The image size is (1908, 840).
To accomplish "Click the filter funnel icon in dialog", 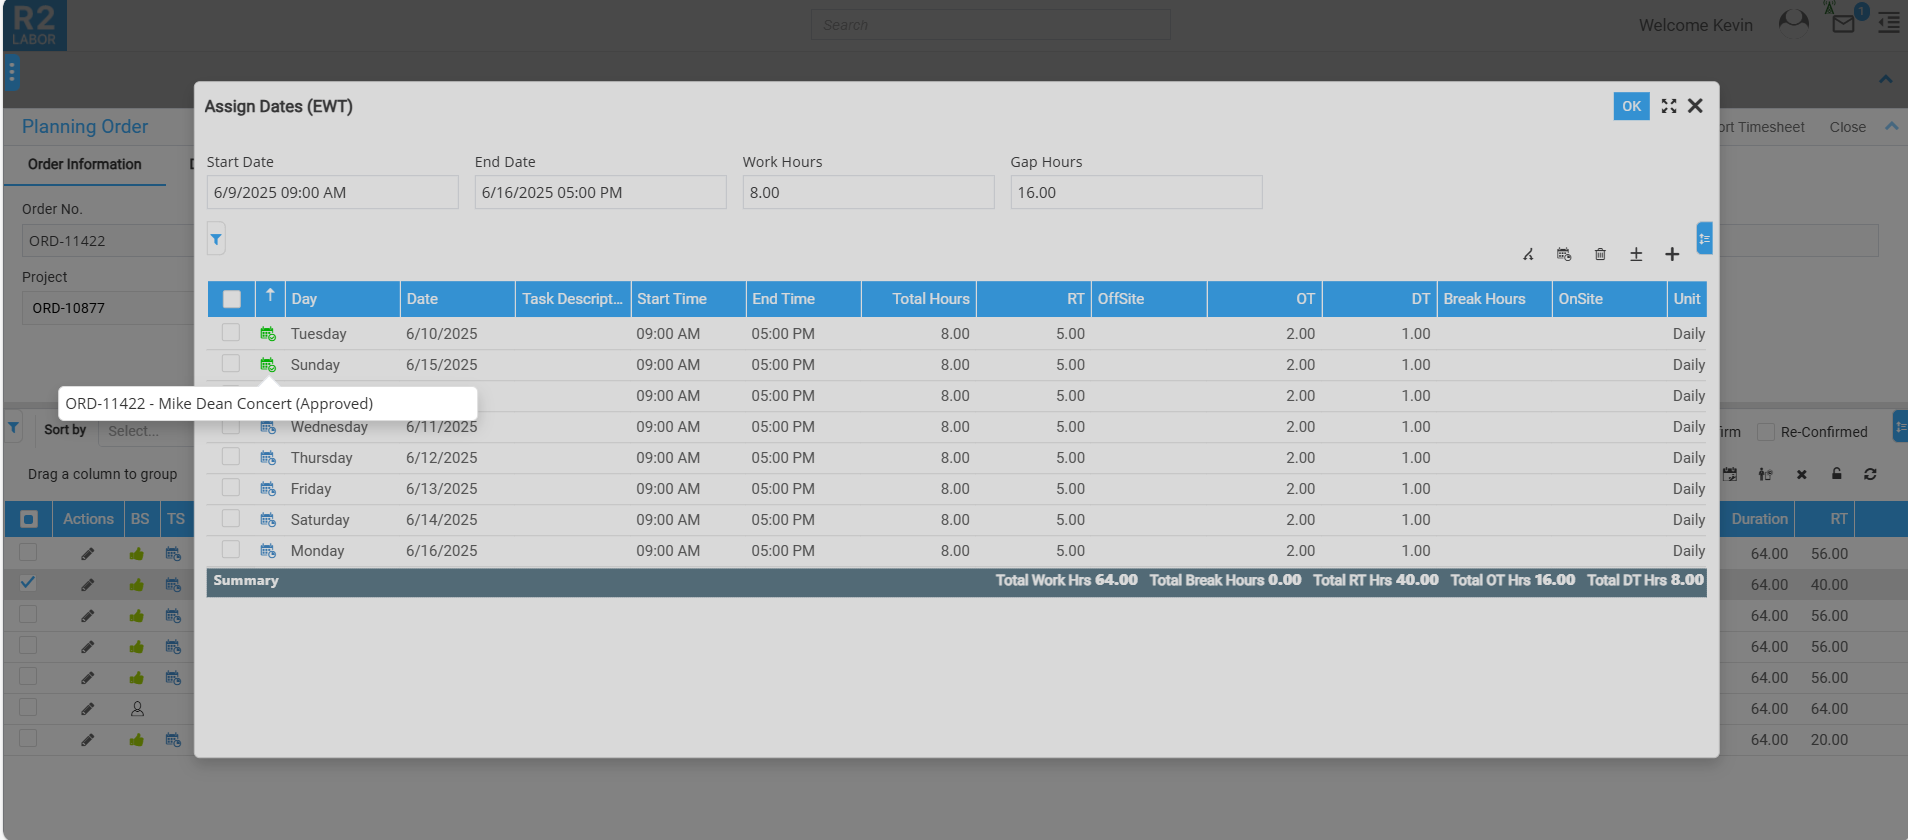I will 216,239.
